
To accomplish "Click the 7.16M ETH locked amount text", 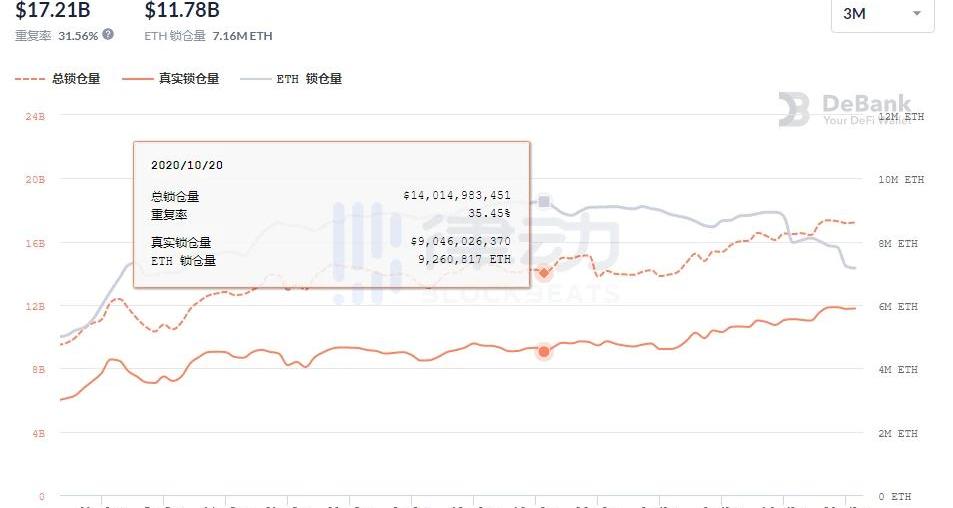I will (242, 36).
